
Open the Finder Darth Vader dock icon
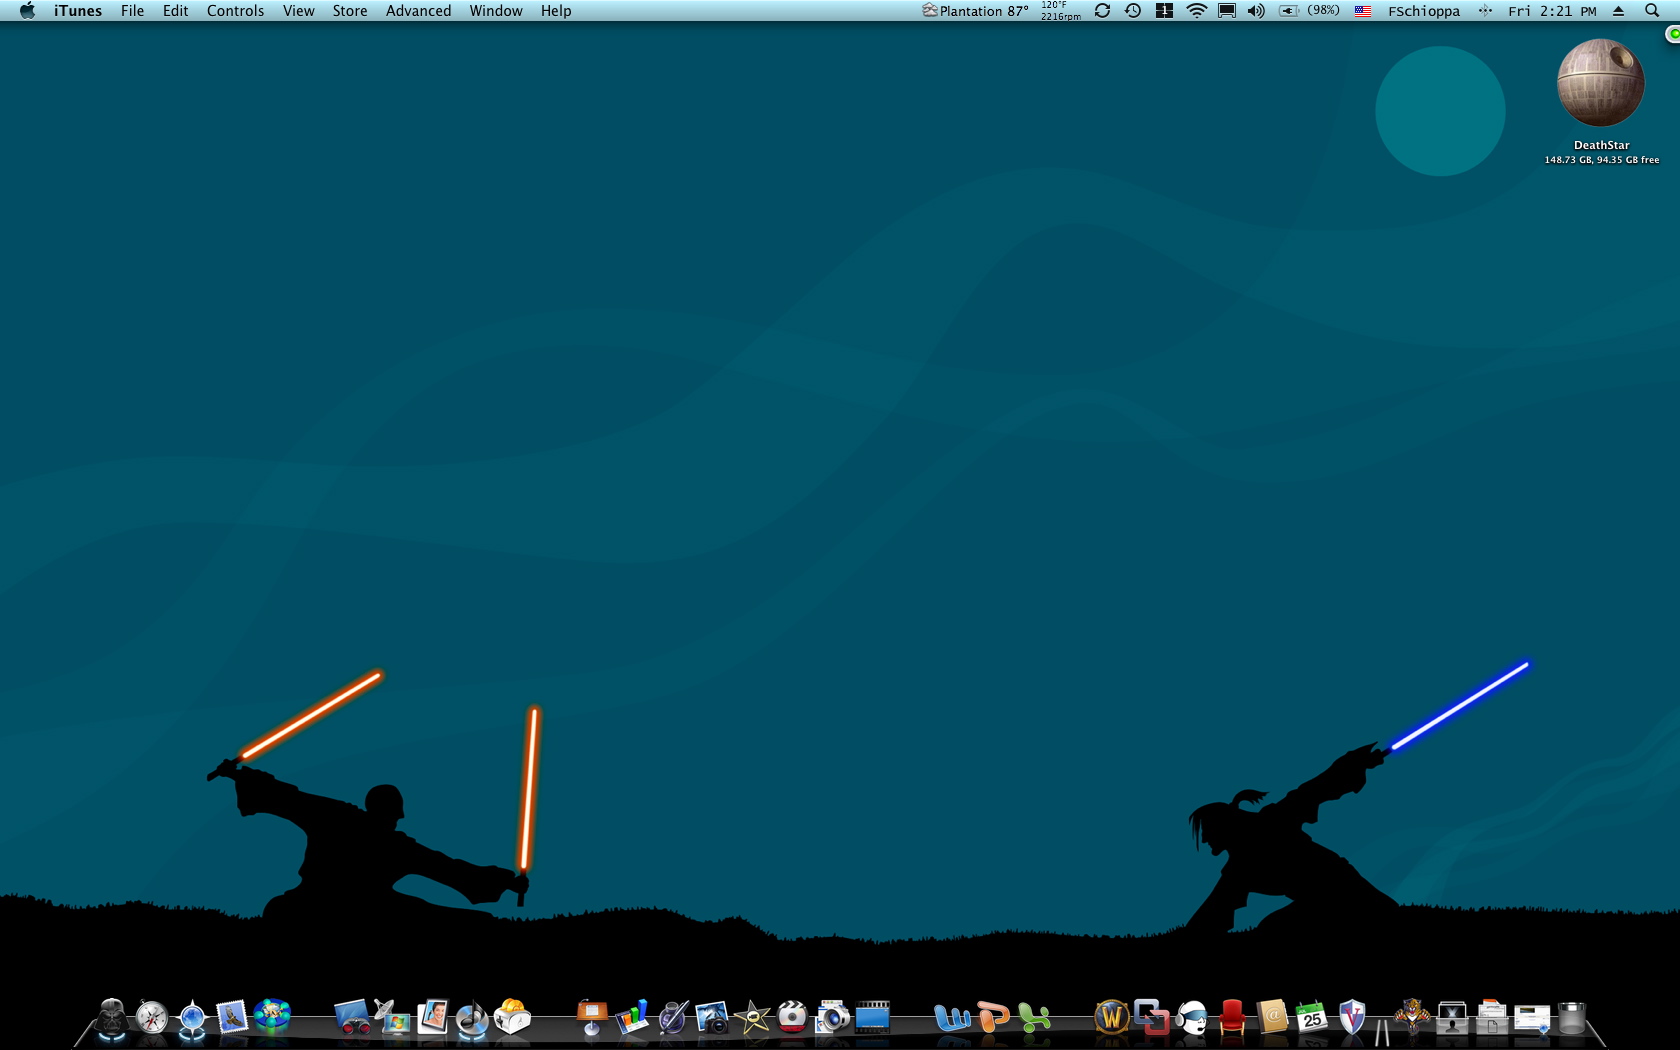coord(112,1019)
